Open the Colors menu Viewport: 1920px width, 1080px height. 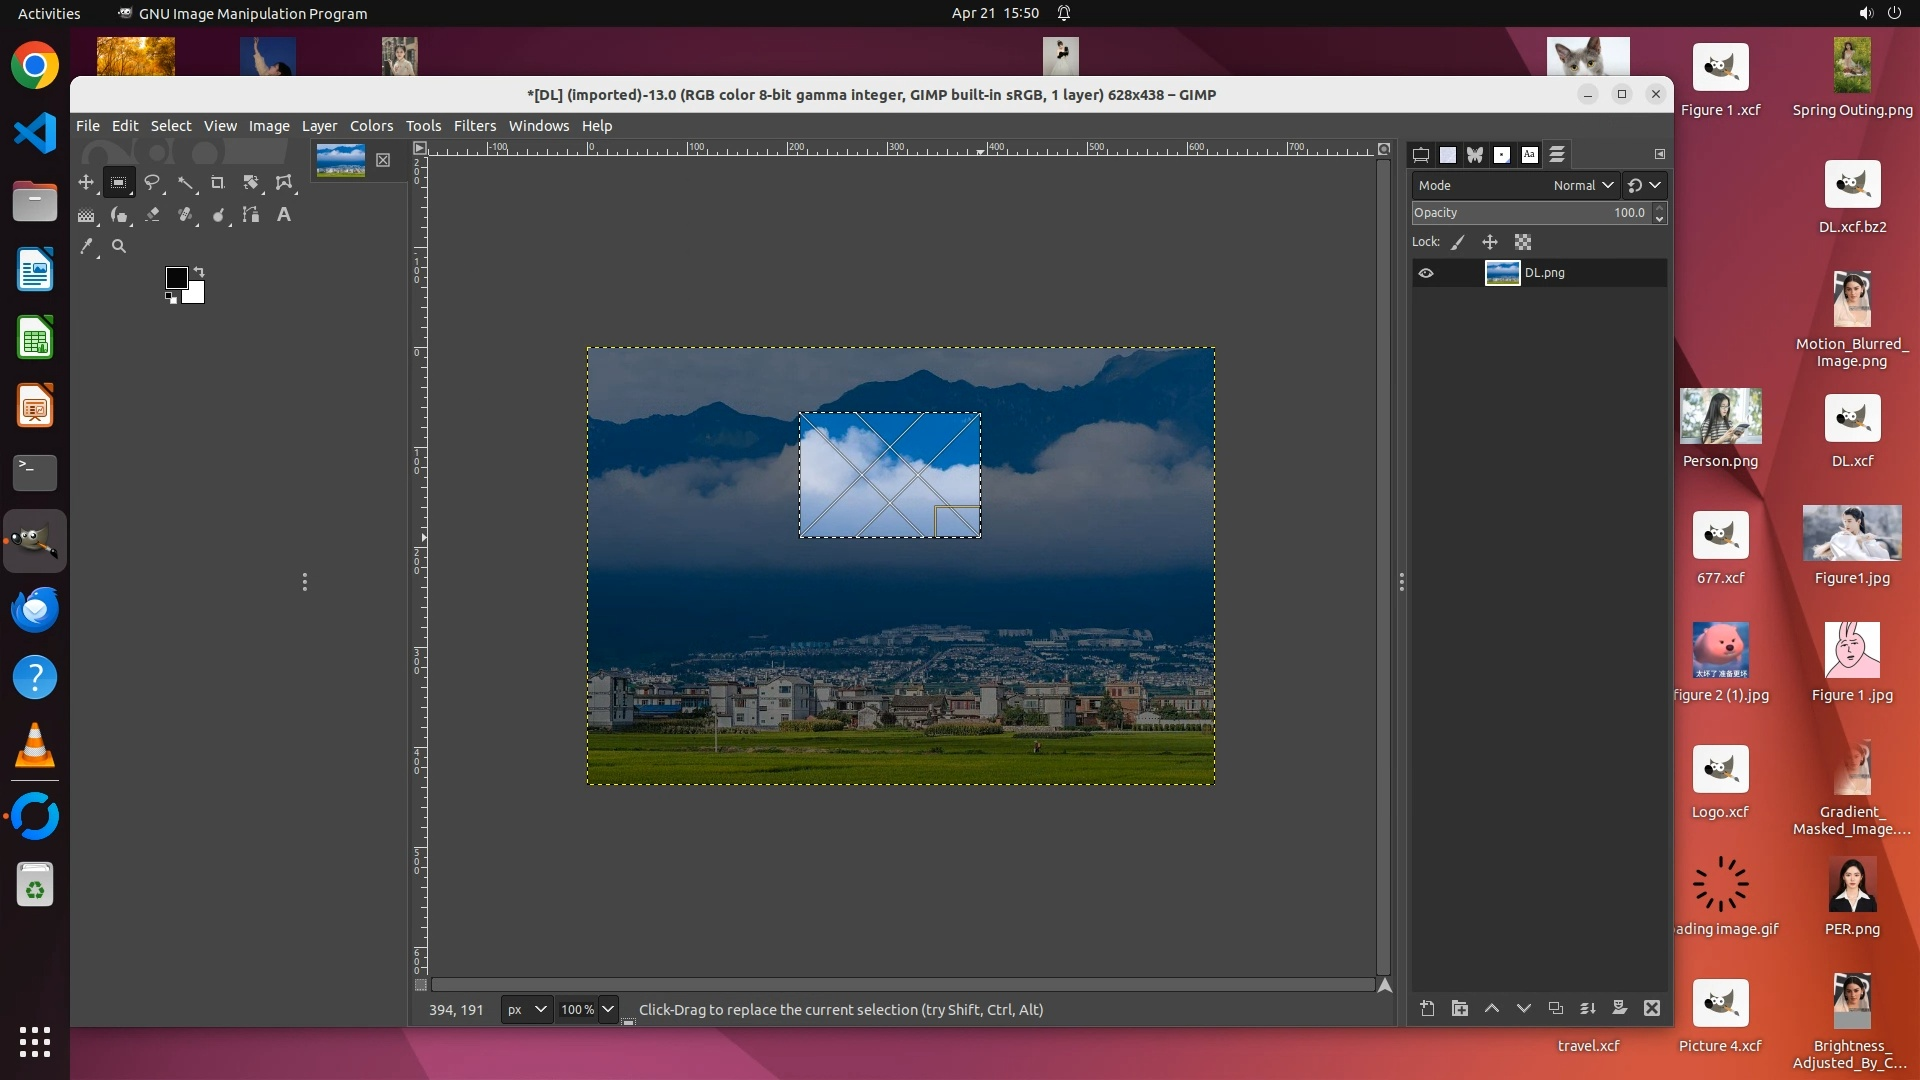point(371,126)
